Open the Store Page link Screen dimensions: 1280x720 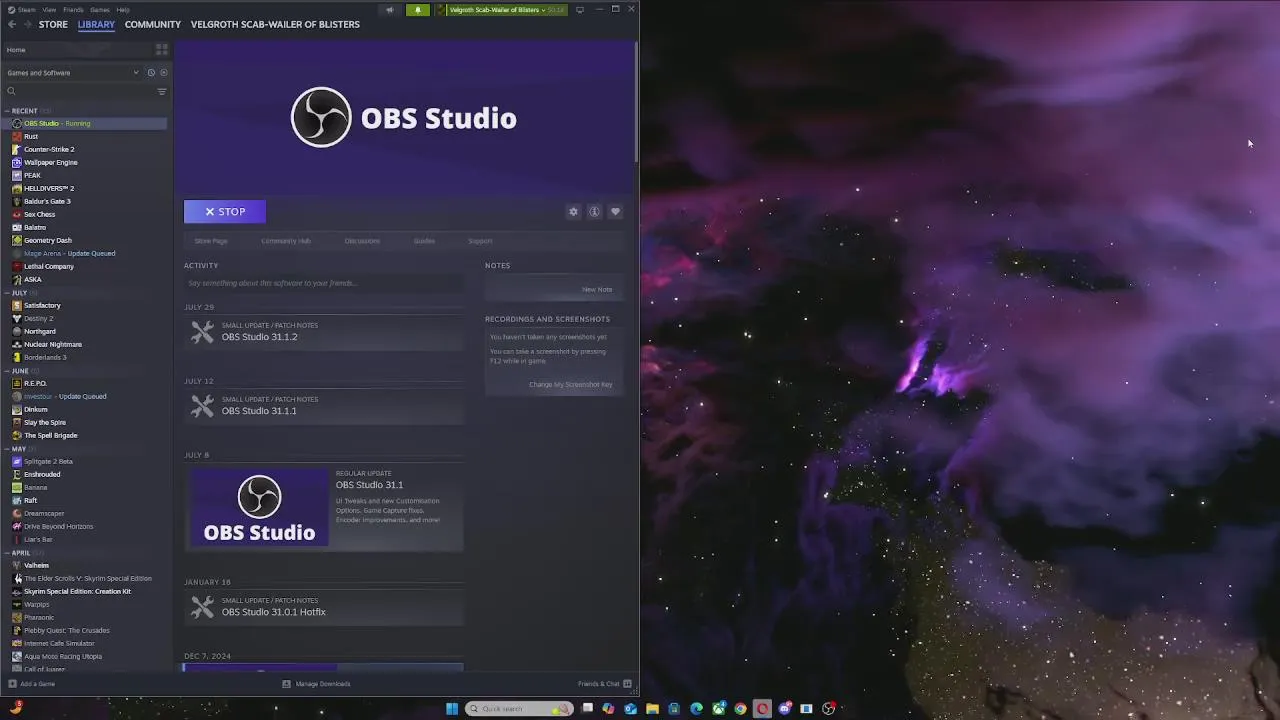[x=211, y=241]
